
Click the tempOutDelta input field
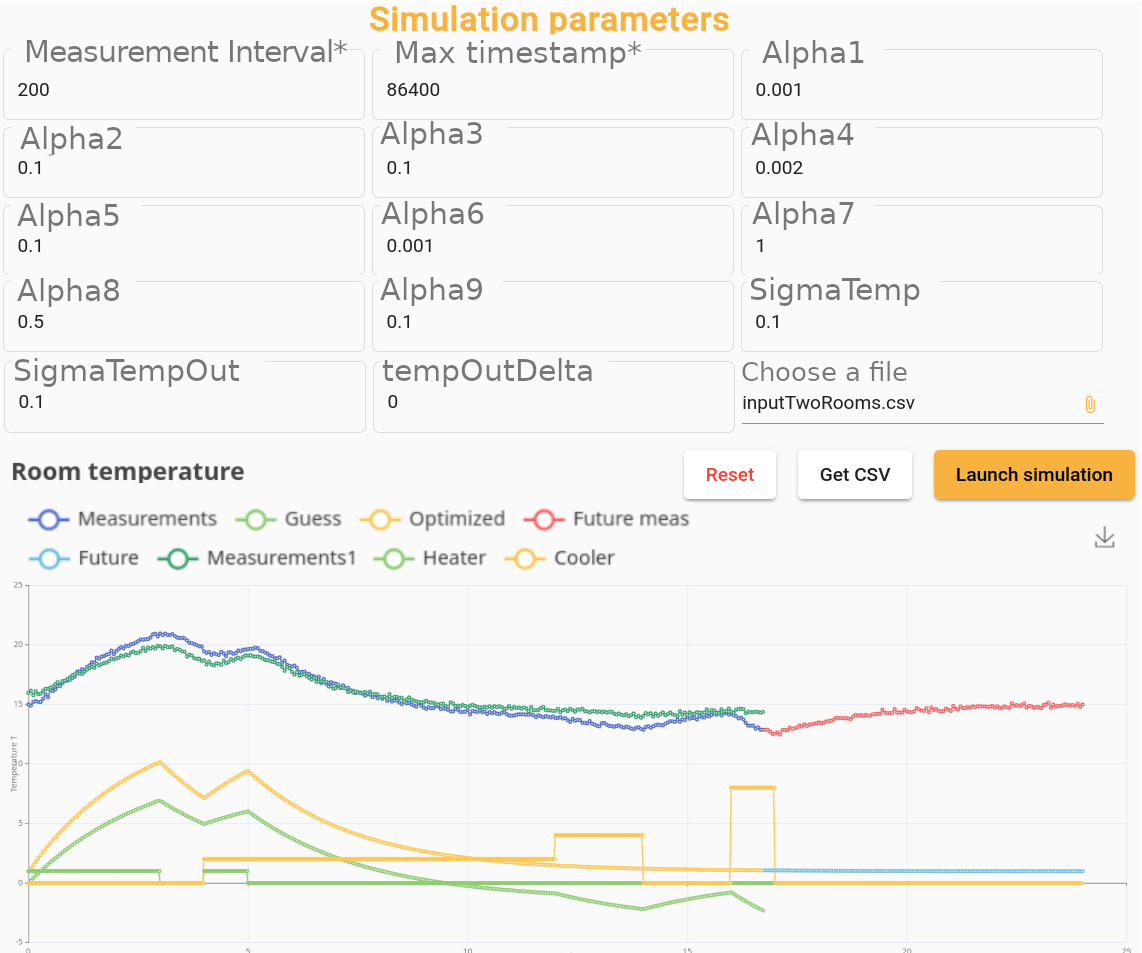[x=553, y=402]
